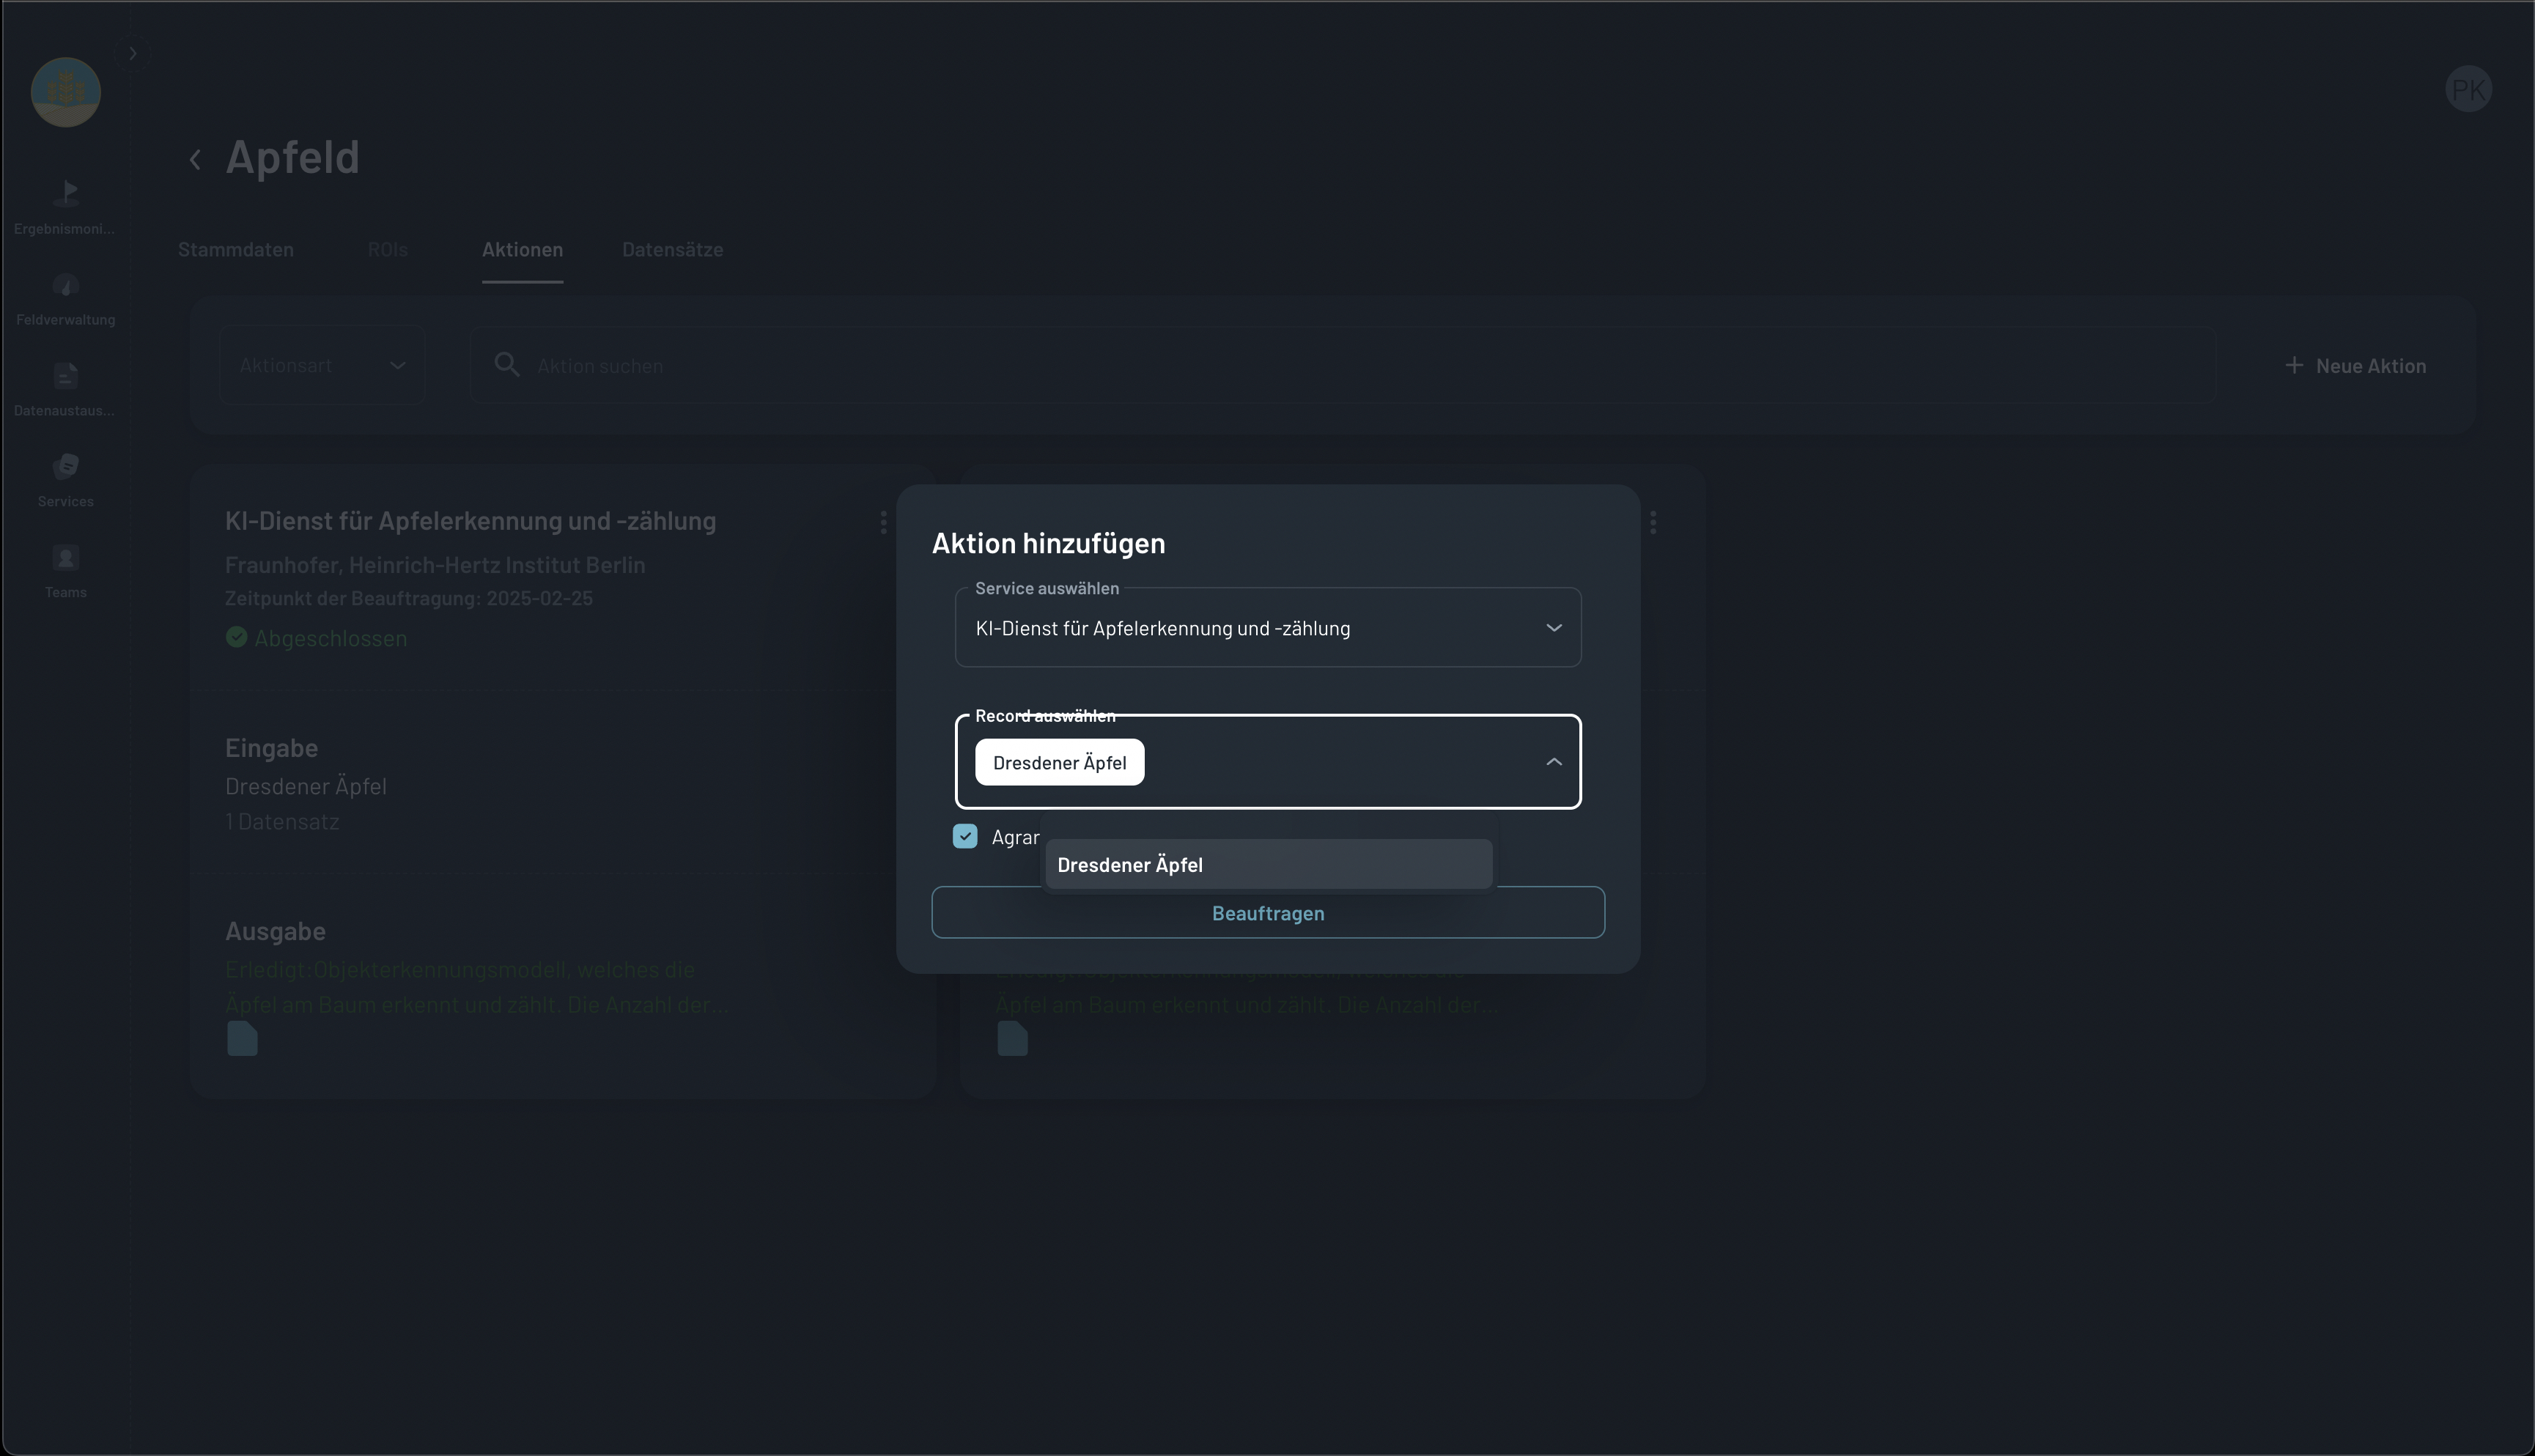
Task: Click Dresdener Äpfel under Eingabe
Action: point(305,786)
